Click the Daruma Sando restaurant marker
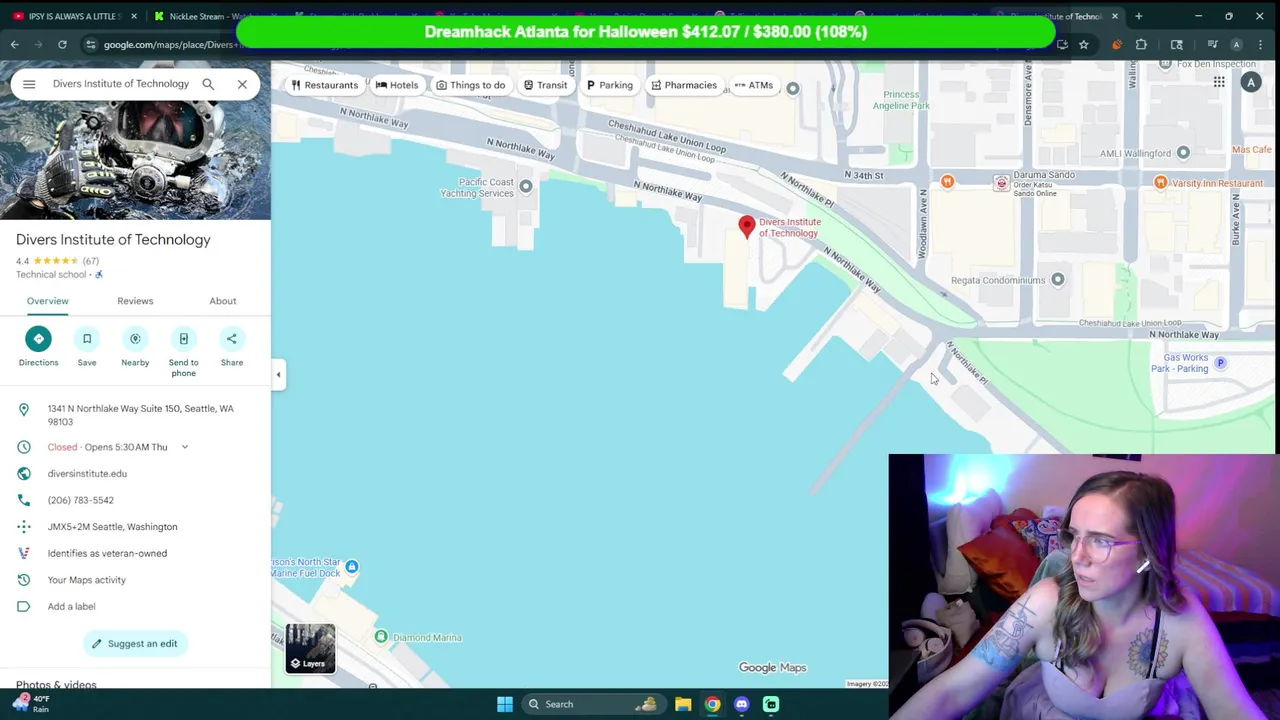 (x=1001, y=183)
